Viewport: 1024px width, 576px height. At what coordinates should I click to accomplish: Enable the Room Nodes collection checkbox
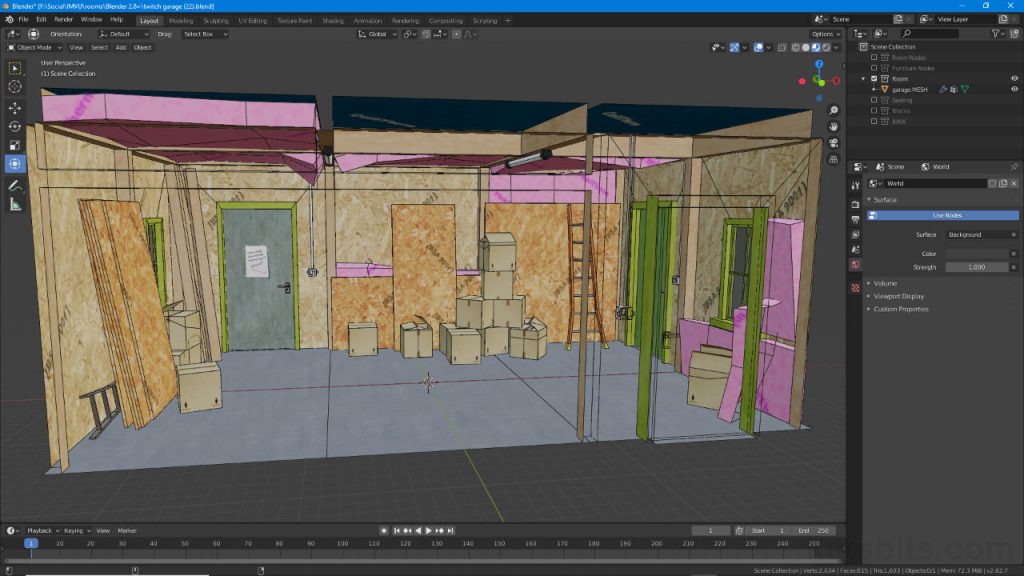pos(874,58)
